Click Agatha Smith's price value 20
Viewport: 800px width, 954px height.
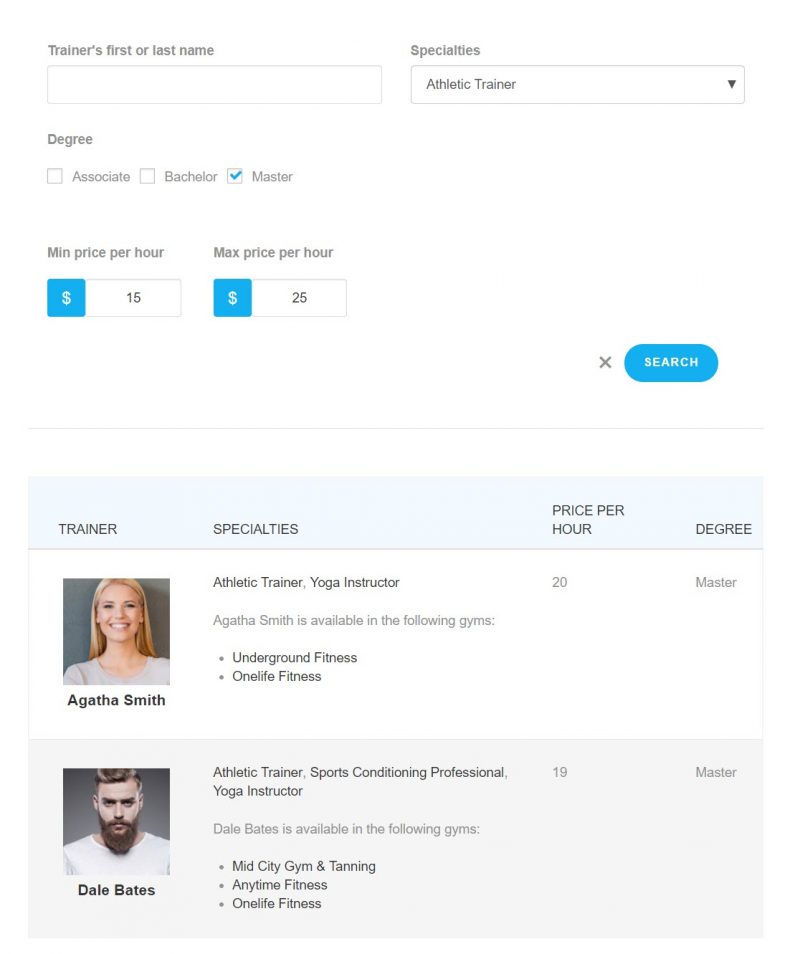pyautogui.click(x=560, y=583)
